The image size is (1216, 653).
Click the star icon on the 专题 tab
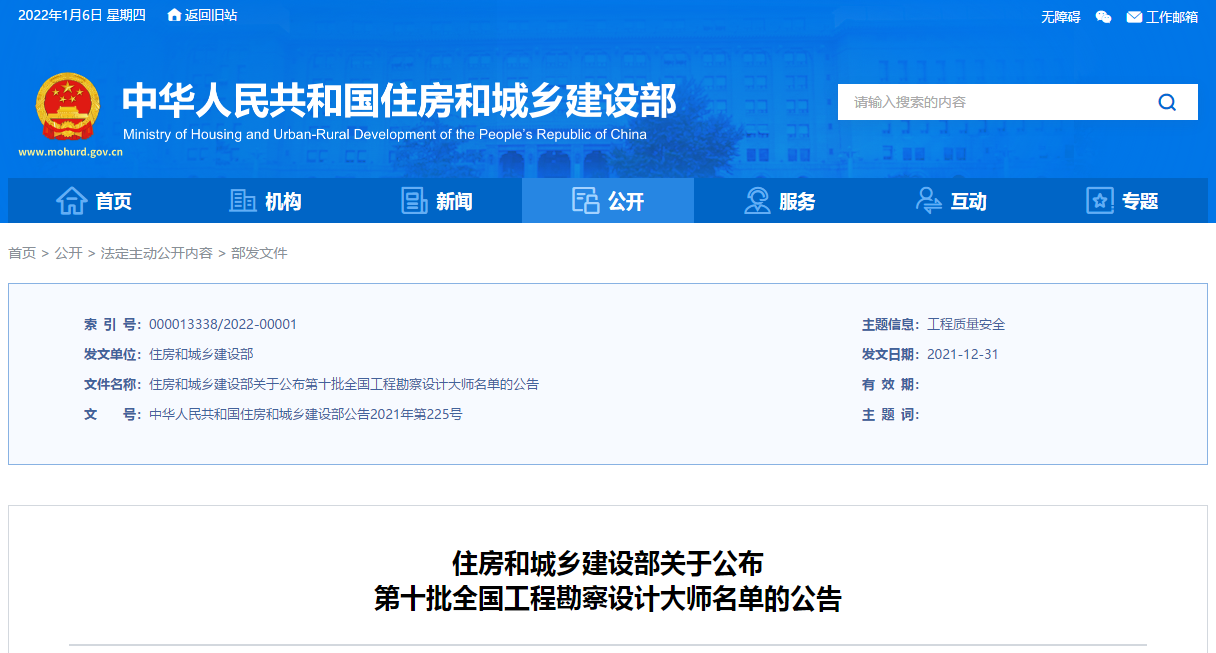click(x=1099, y=200)
